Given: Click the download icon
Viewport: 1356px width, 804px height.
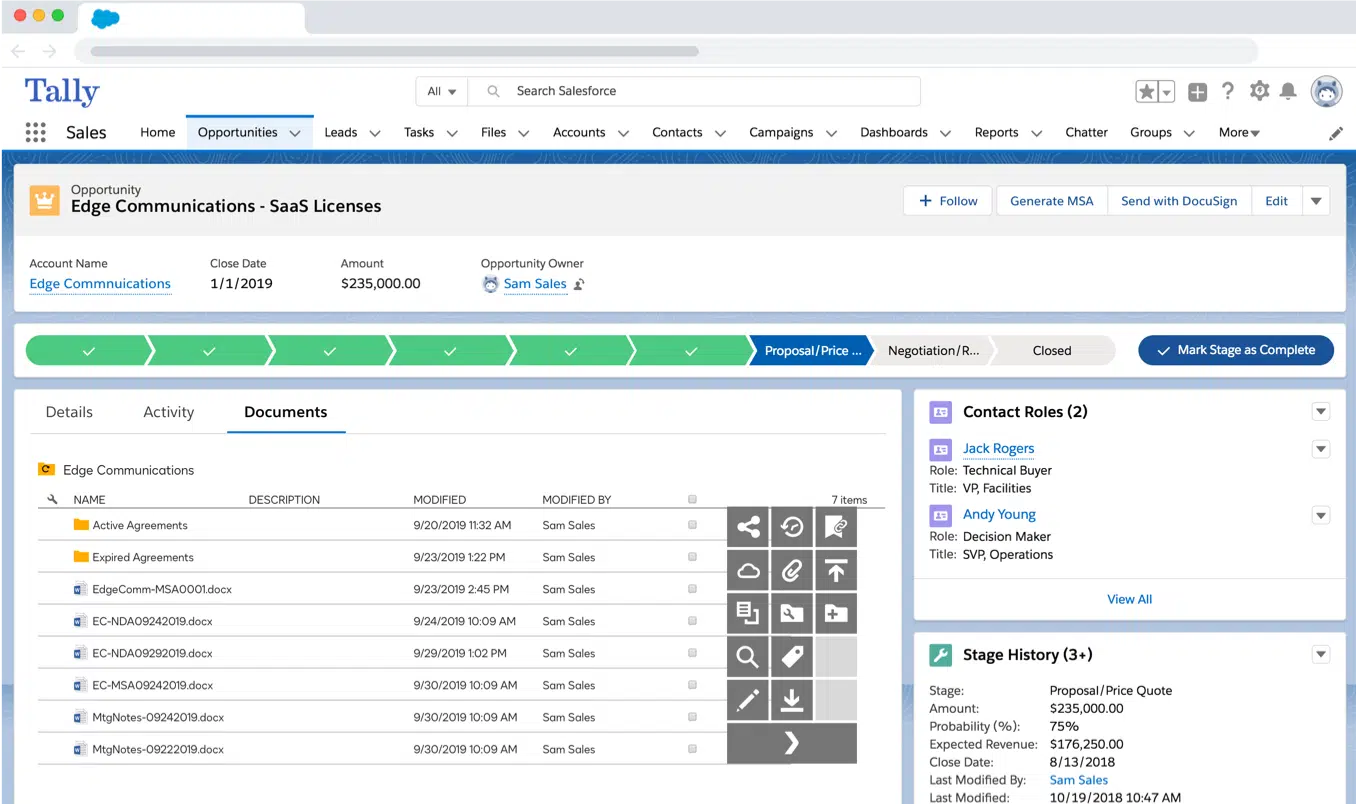Looking at the screenshot, I should 792,700.
